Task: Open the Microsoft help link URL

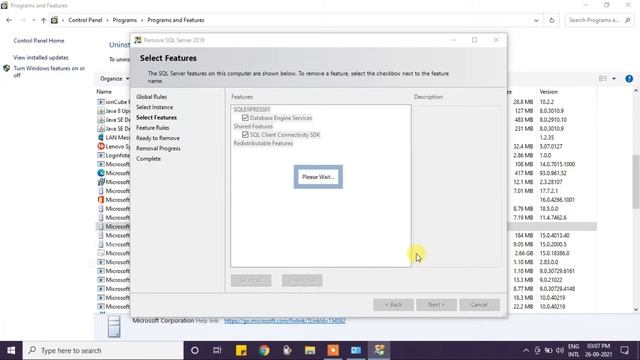Action: [285, 321]
